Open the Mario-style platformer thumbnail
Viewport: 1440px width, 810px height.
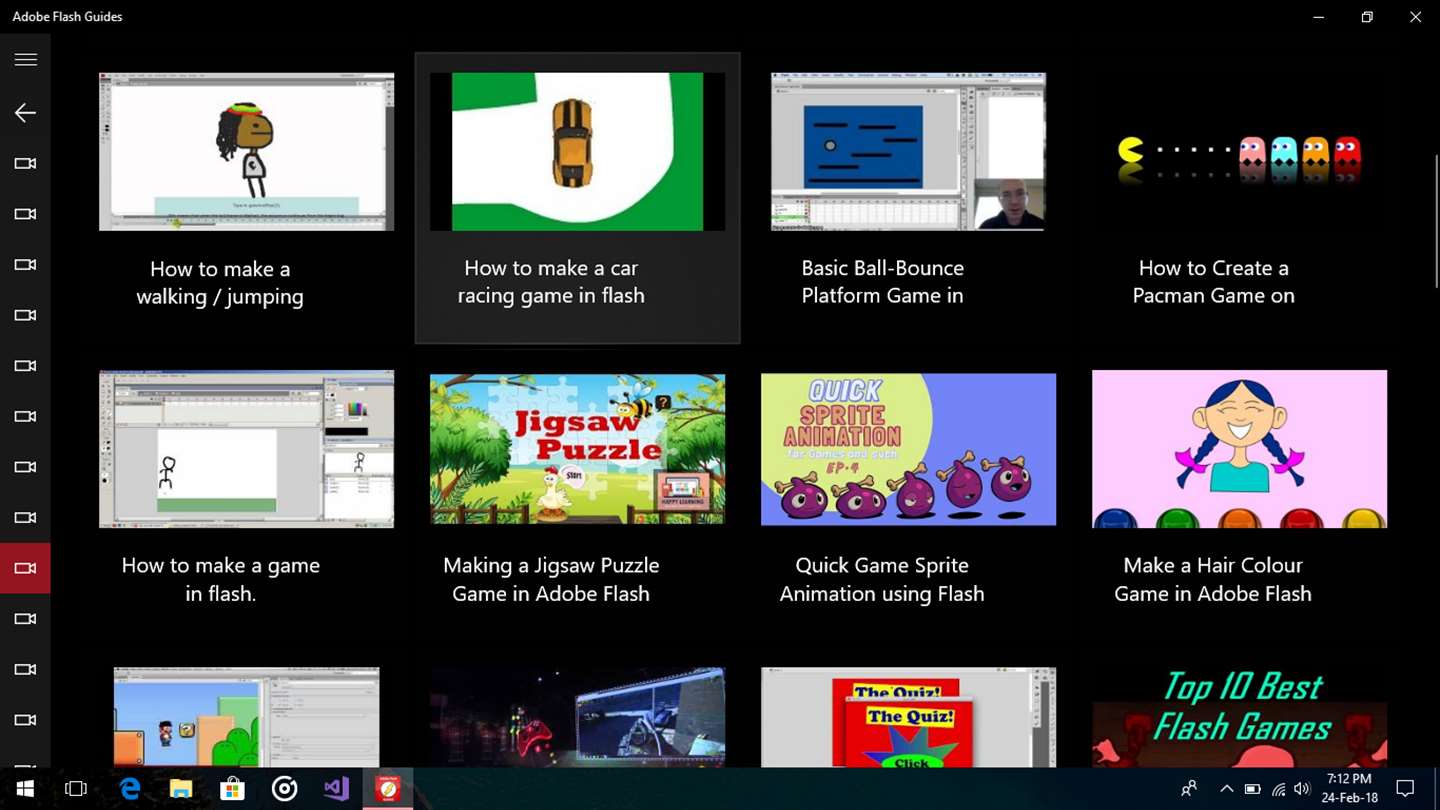tap(246, 717)
